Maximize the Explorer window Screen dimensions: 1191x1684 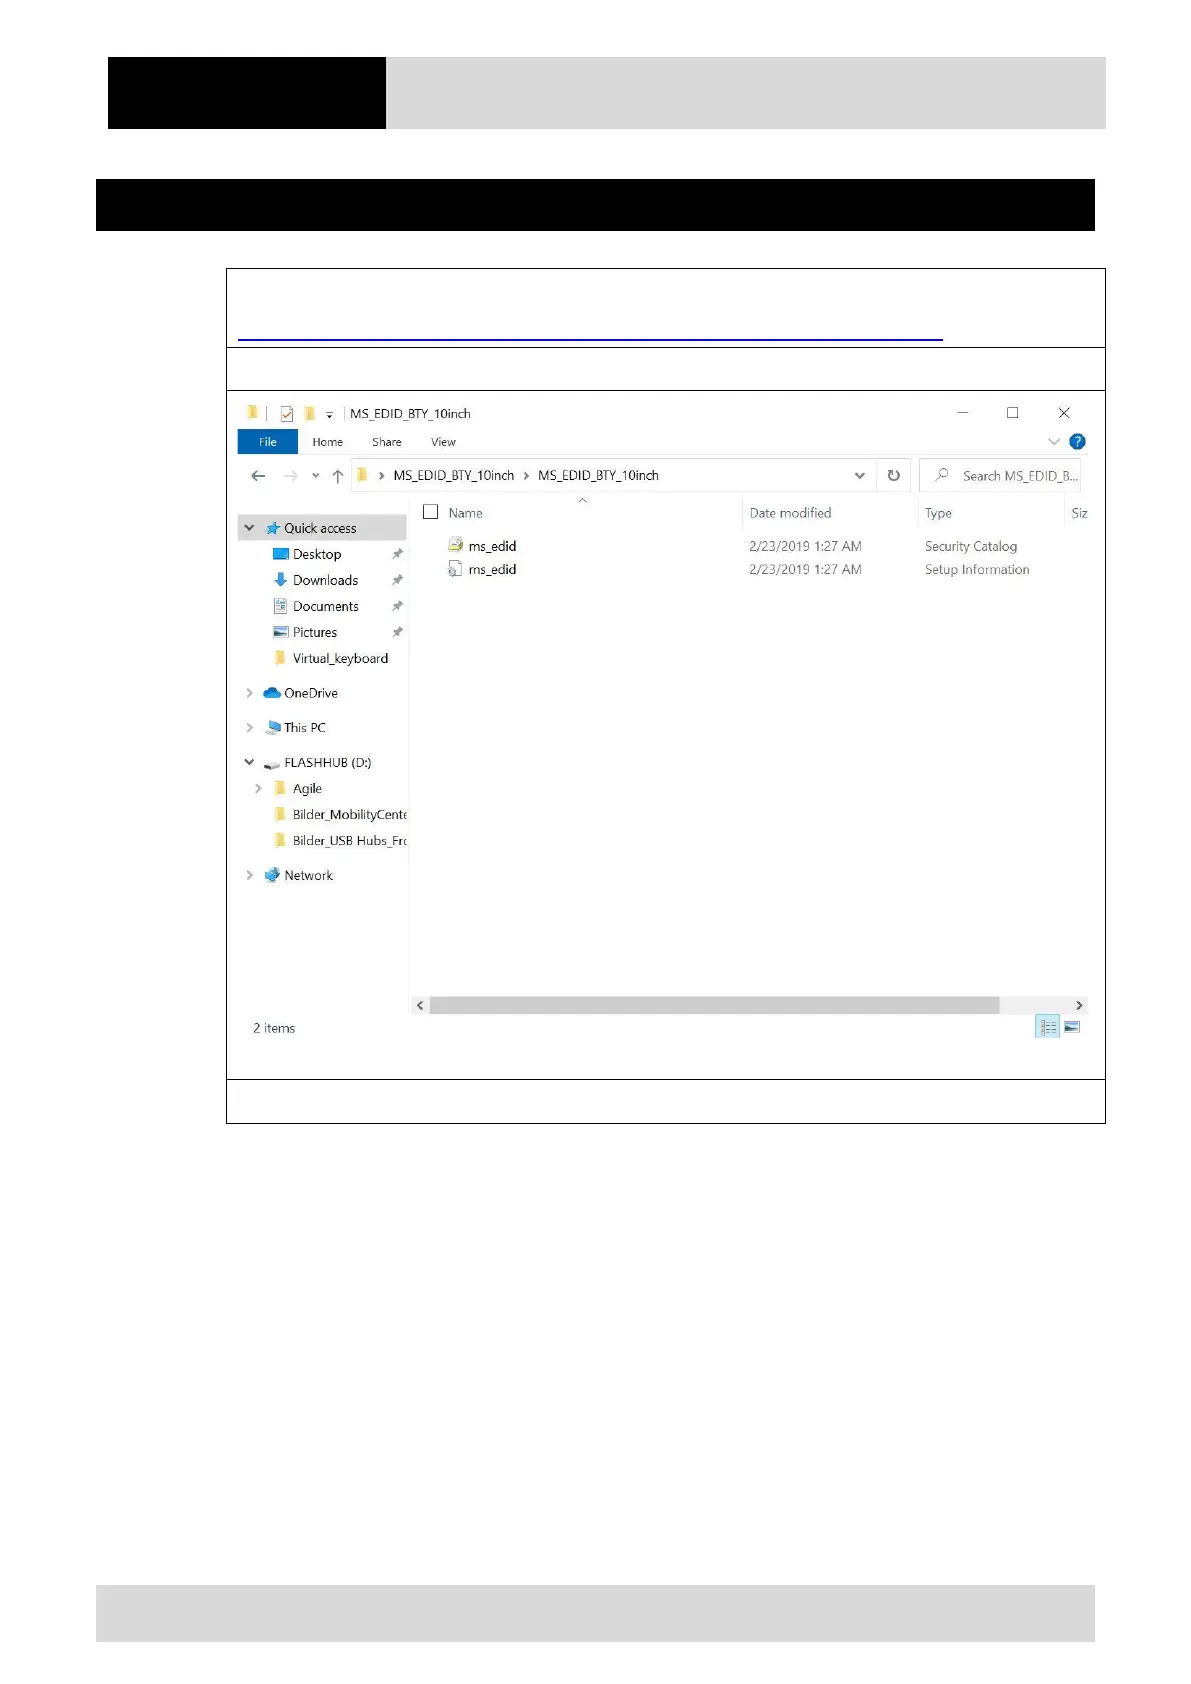(1012, 412)
